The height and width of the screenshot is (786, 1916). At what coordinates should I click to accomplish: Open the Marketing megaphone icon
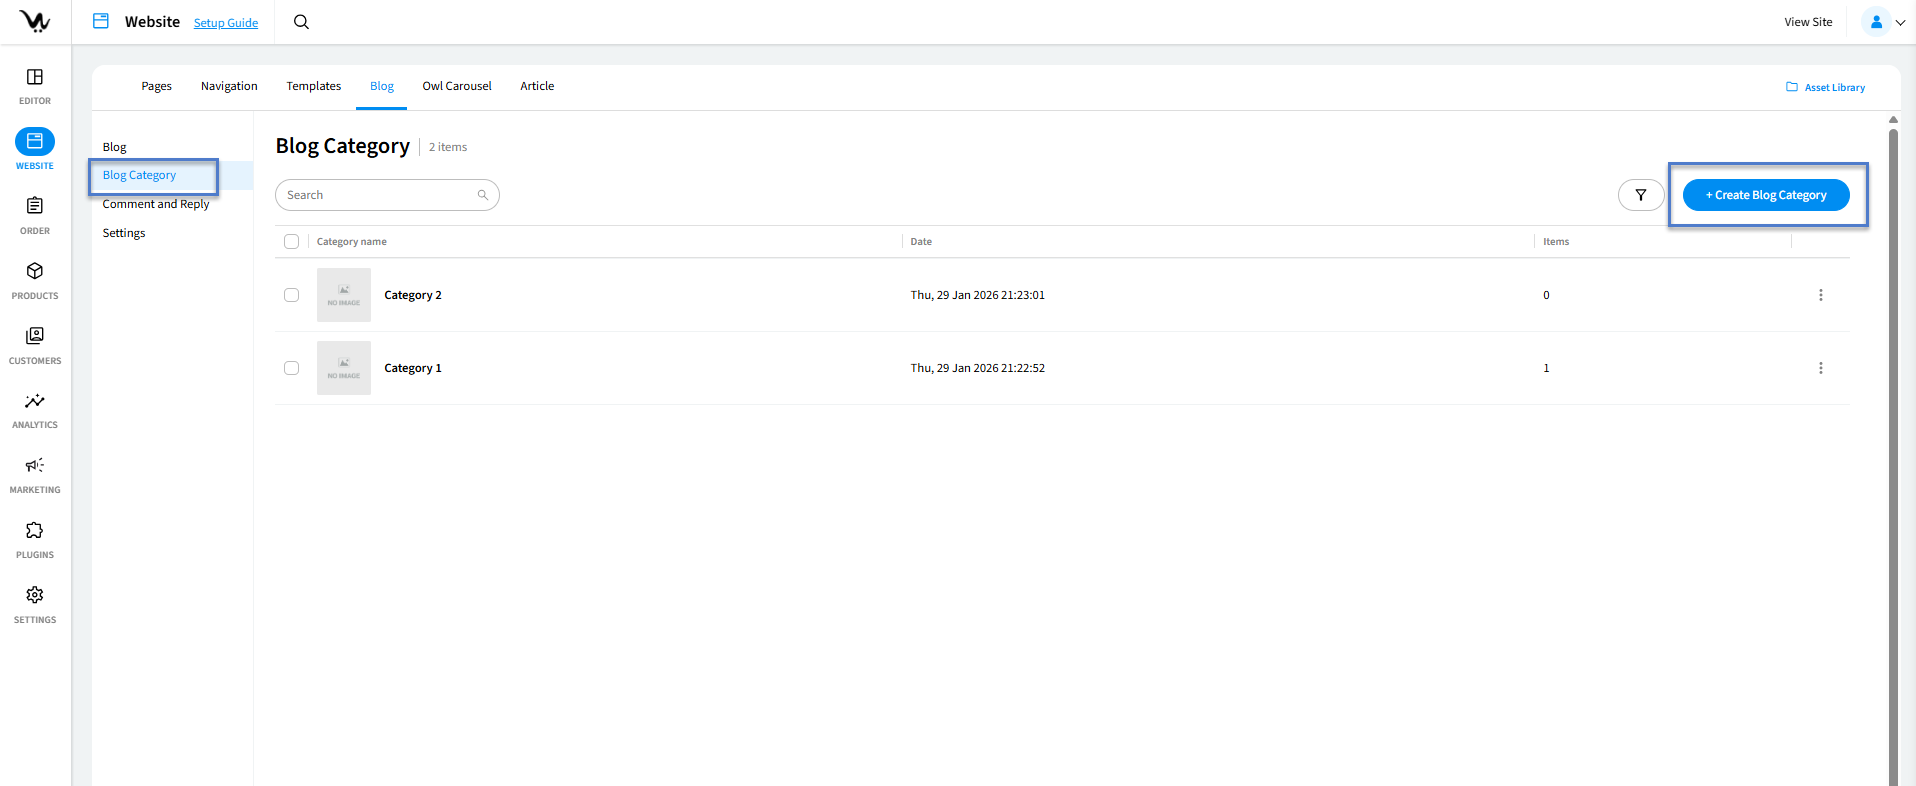pyautogui.click(x=35, y=466)
